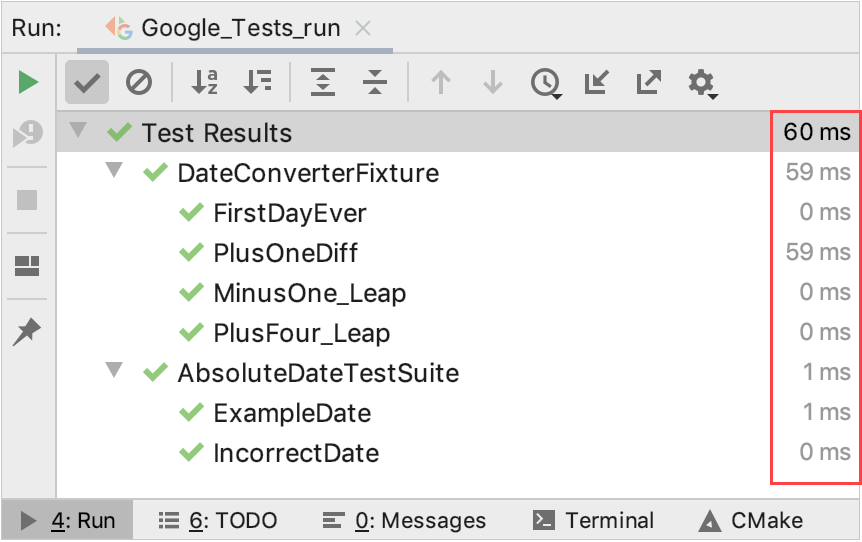
Task: Open the test history clock dropdown
Action: coord(546,84)
